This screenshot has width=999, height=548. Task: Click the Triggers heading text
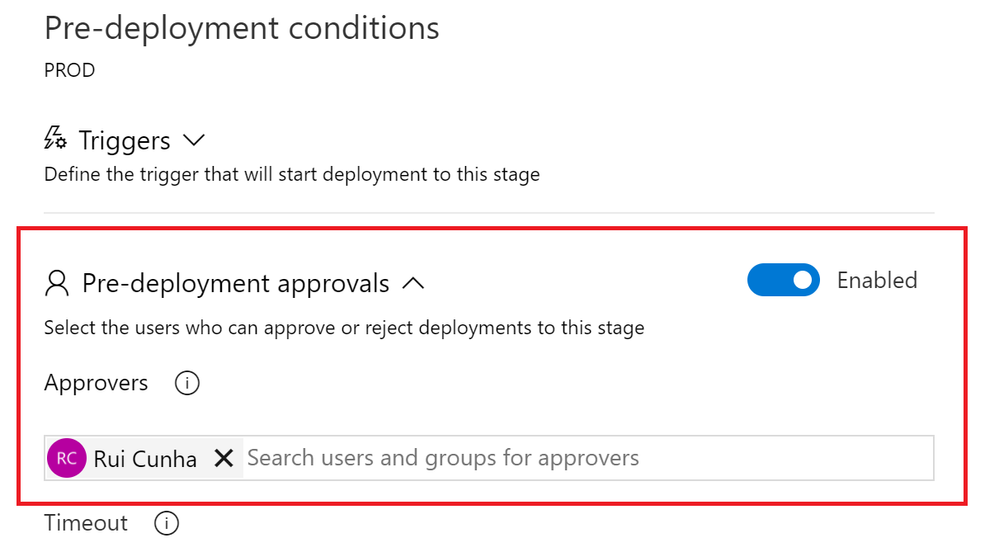point(124,140)
